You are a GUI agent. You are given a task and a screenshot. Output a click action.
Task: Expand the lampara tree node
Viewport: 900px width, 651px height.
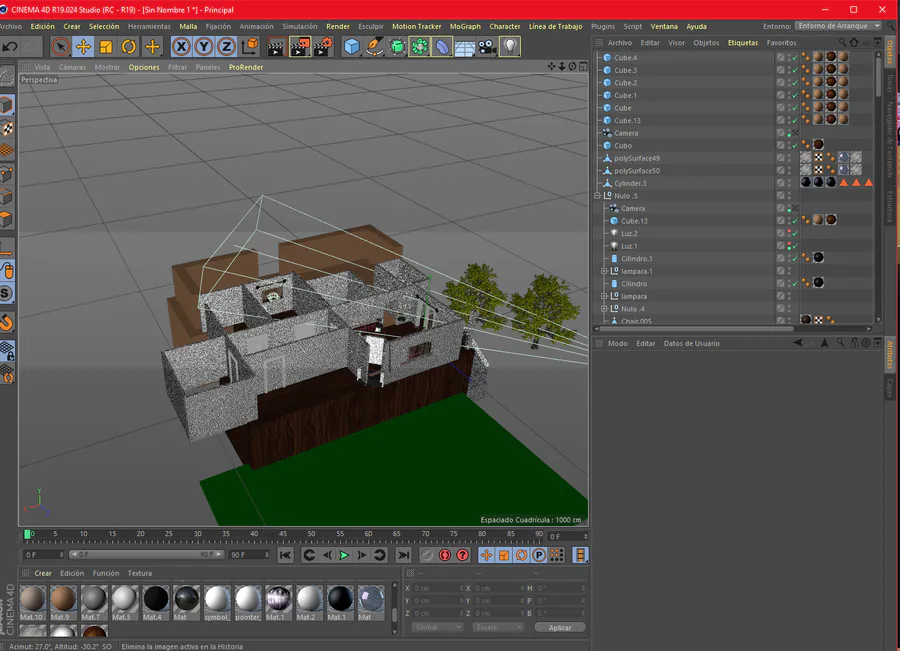pos(604,296)
